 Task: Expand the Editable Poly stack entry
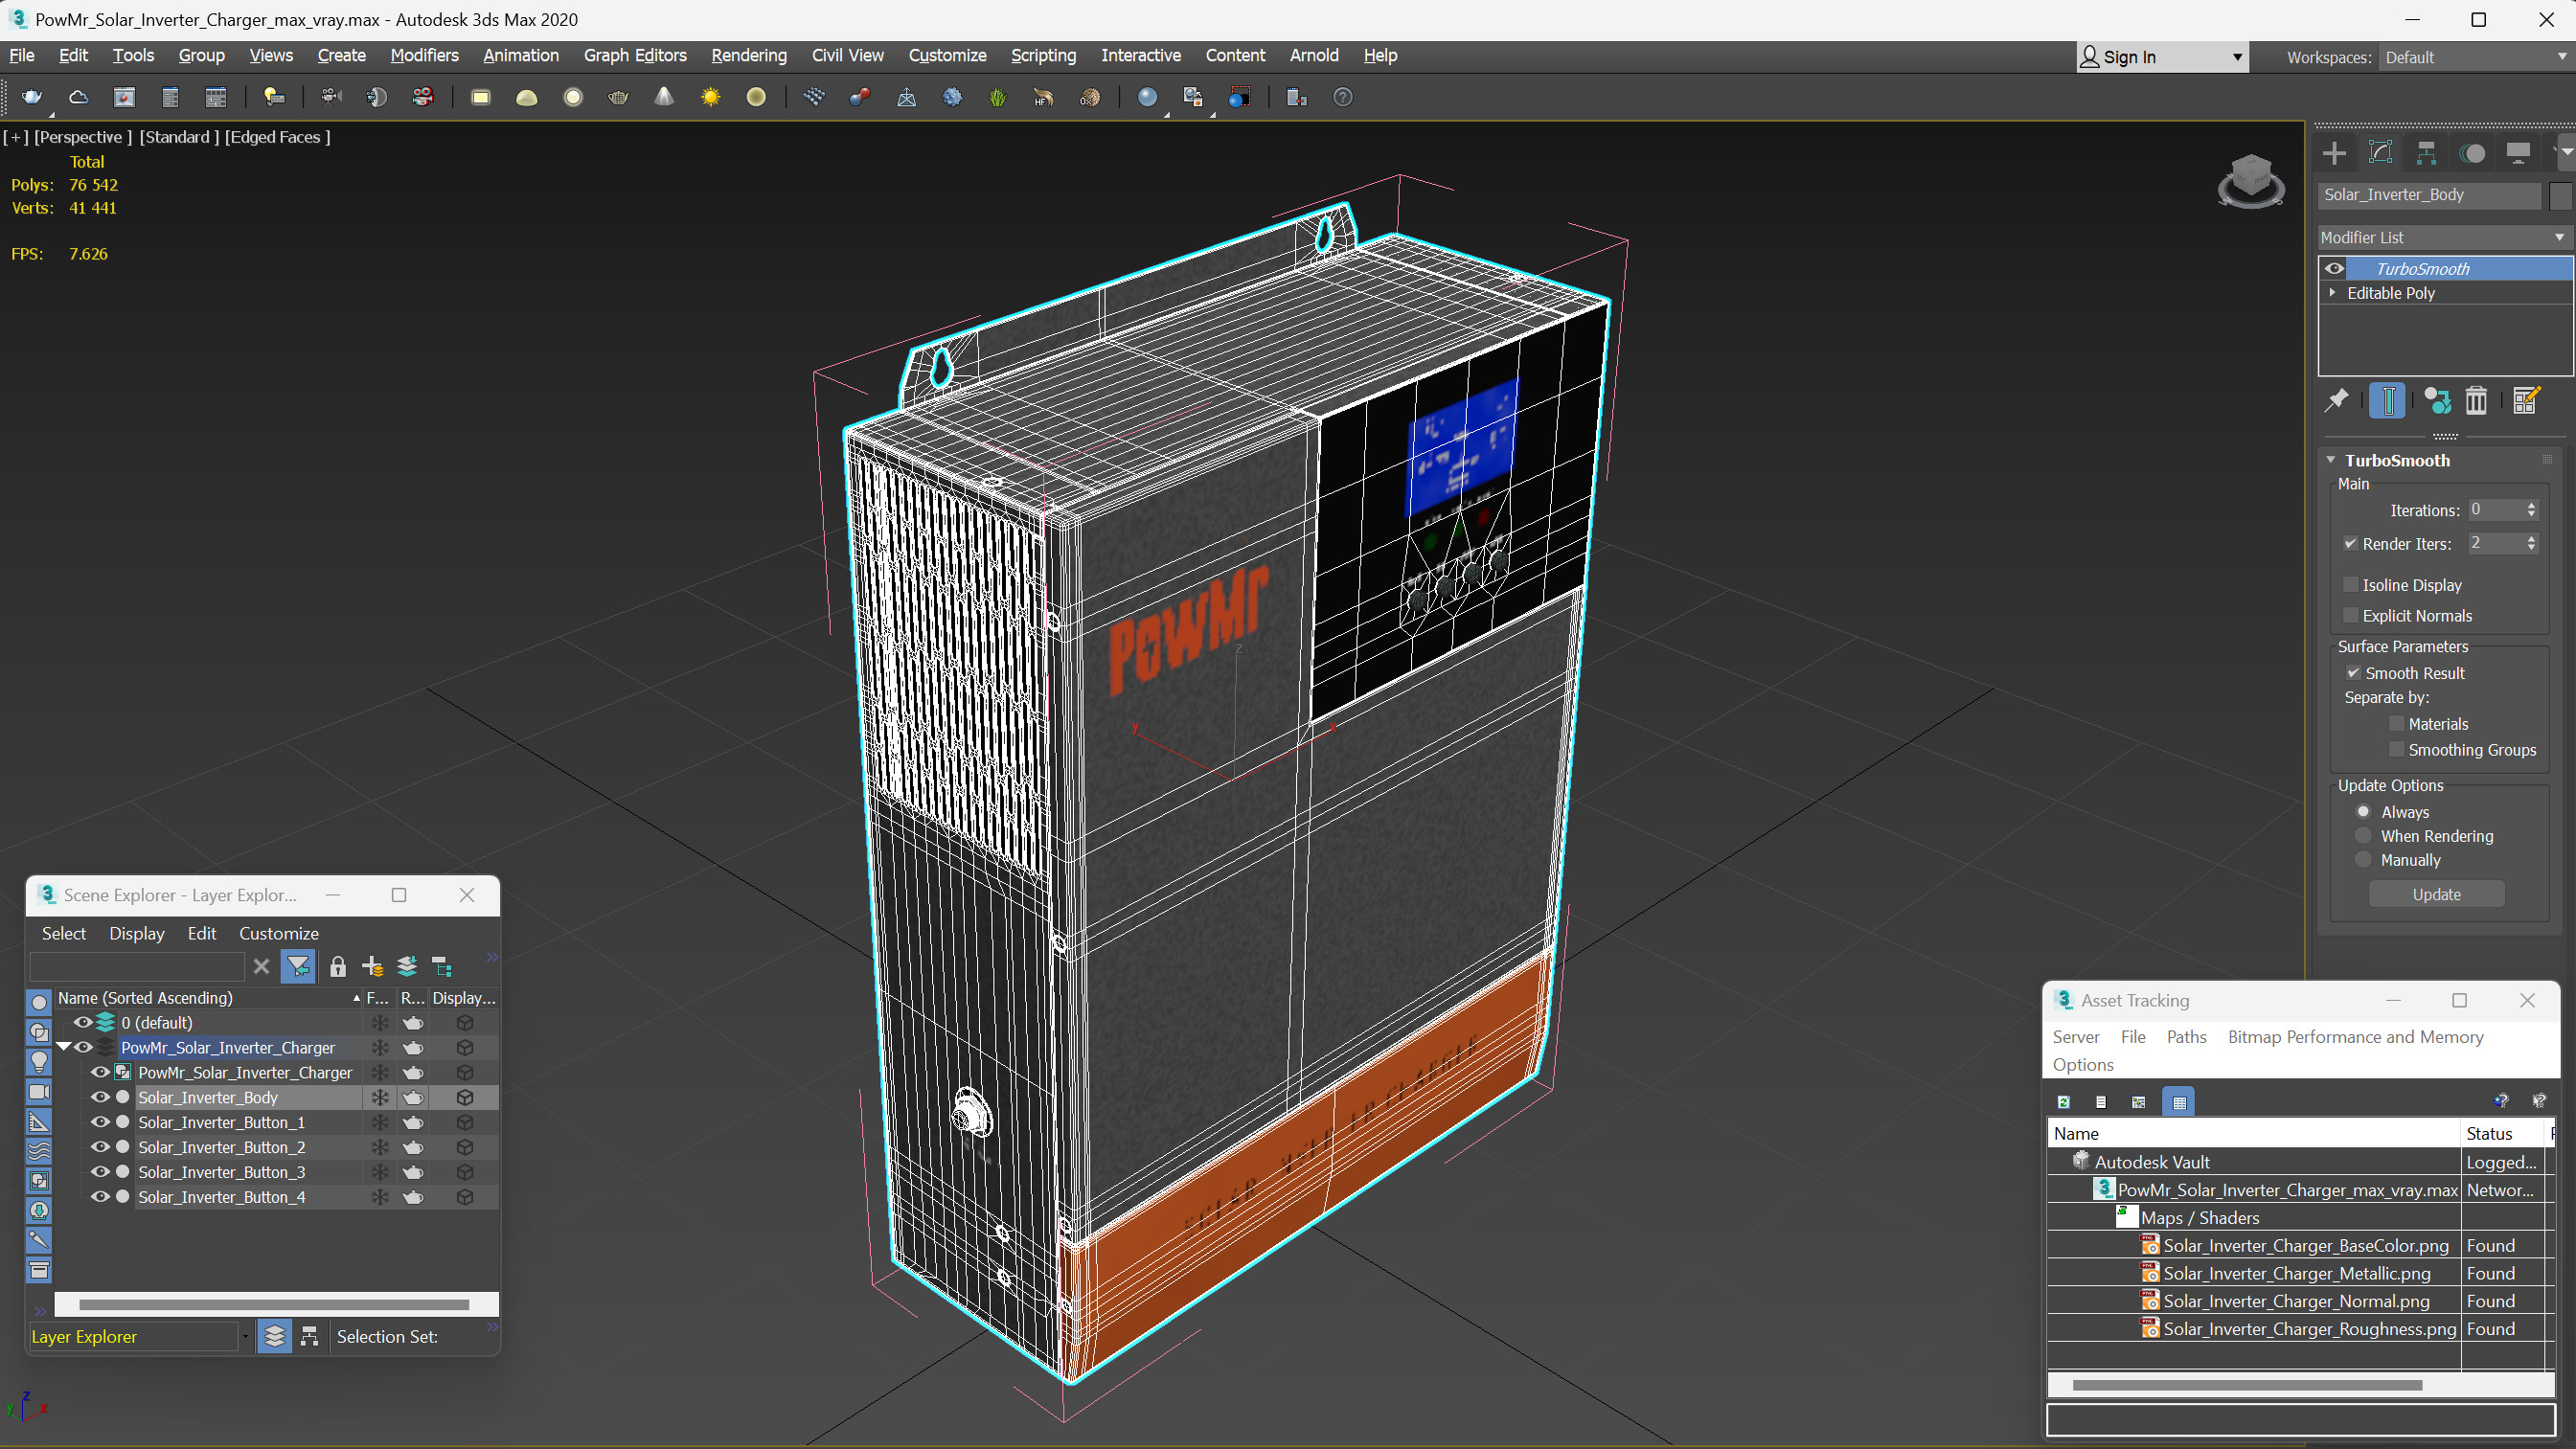[x=2332, y=293]
